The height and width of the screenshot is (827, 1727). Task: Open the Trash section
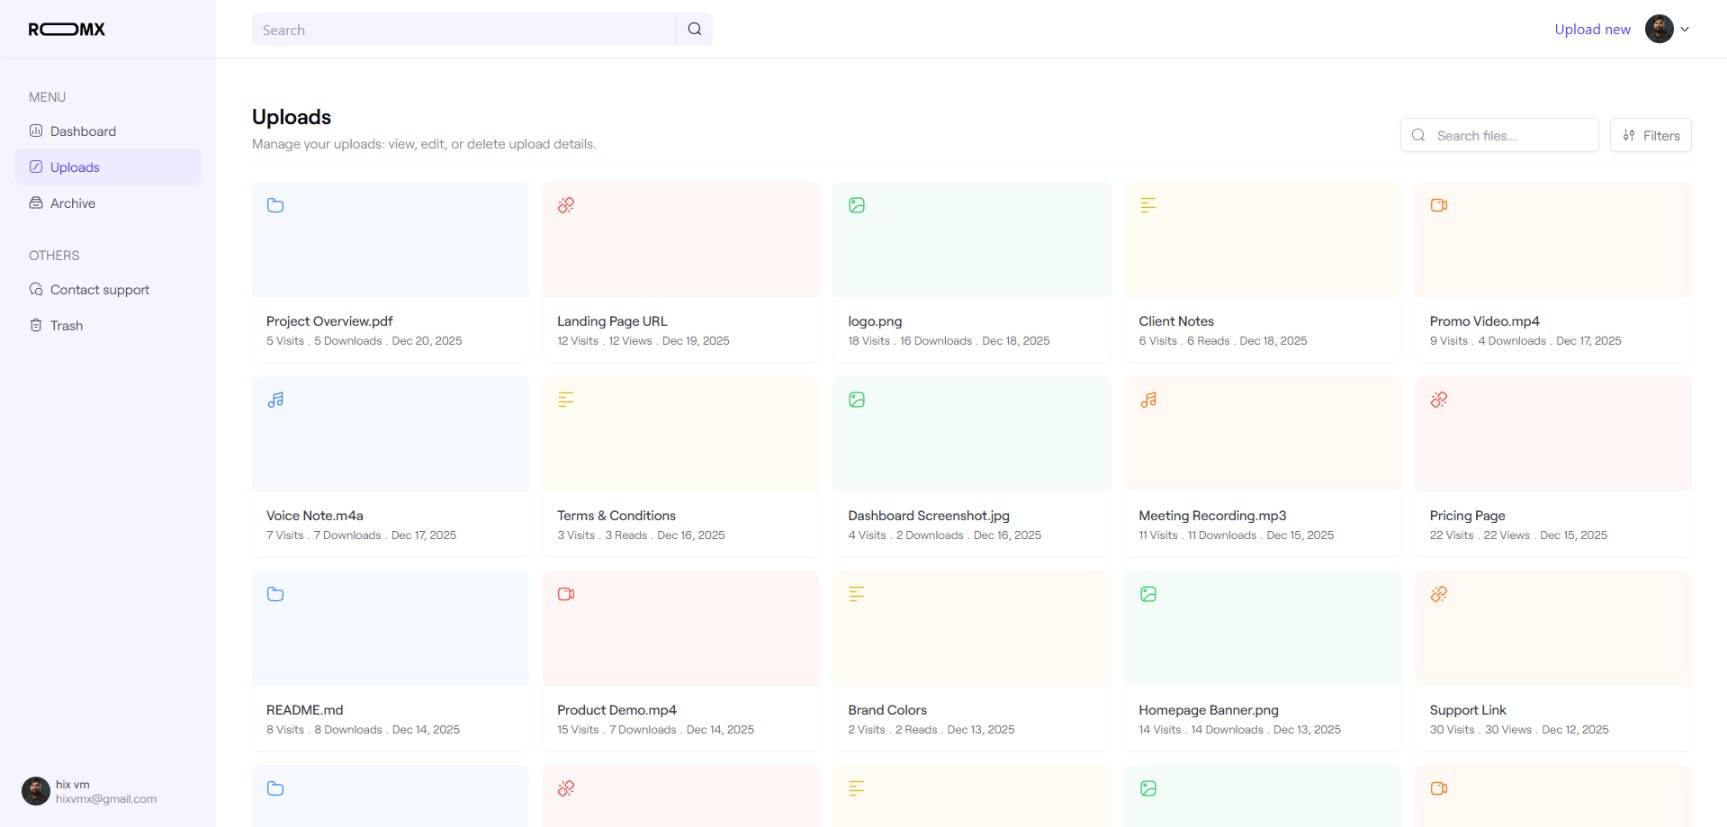point(66,326)
